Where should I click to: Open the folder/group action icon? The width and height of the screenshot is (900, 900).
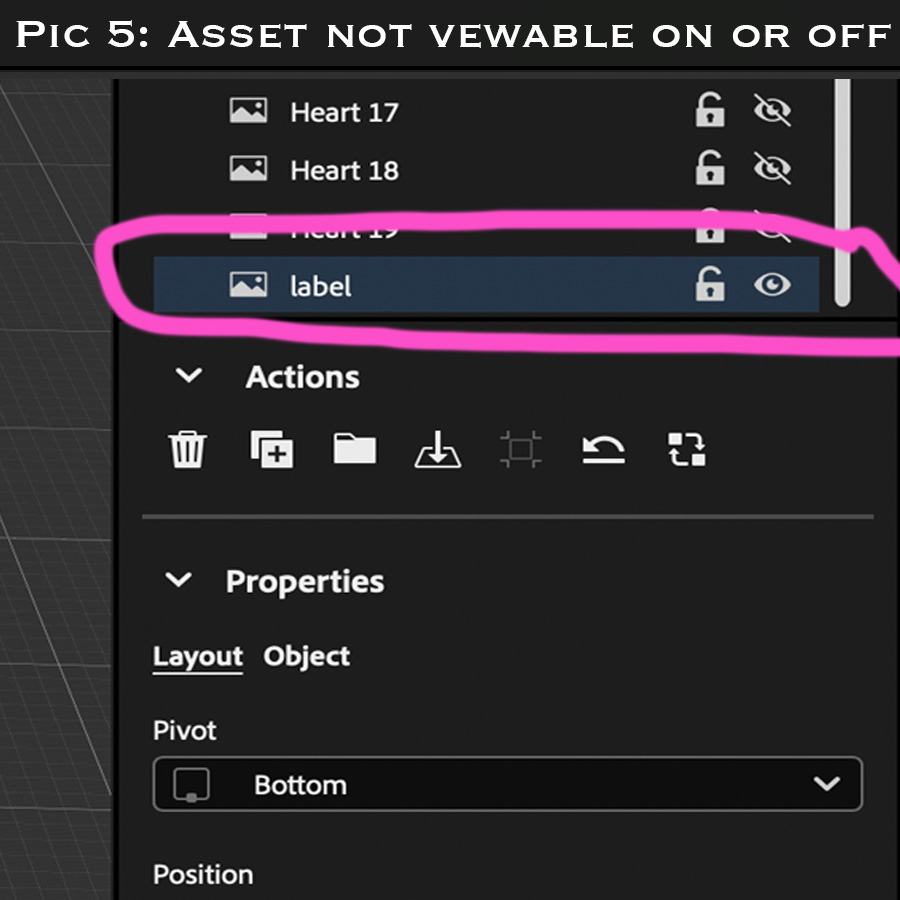tap(353, 449)
